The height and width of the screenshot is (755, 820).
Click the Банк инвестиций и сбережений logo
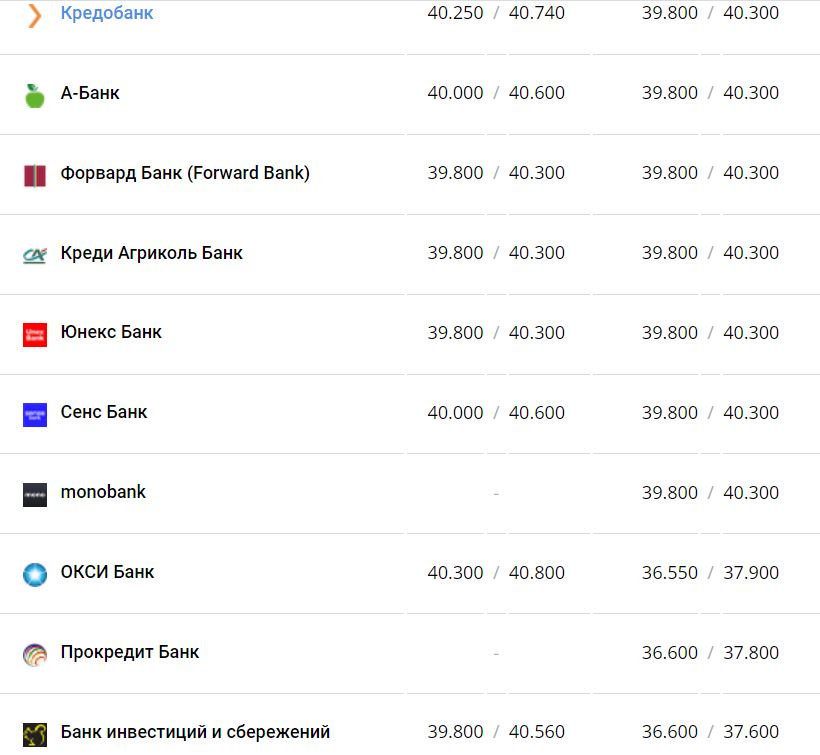pos(35,734)
